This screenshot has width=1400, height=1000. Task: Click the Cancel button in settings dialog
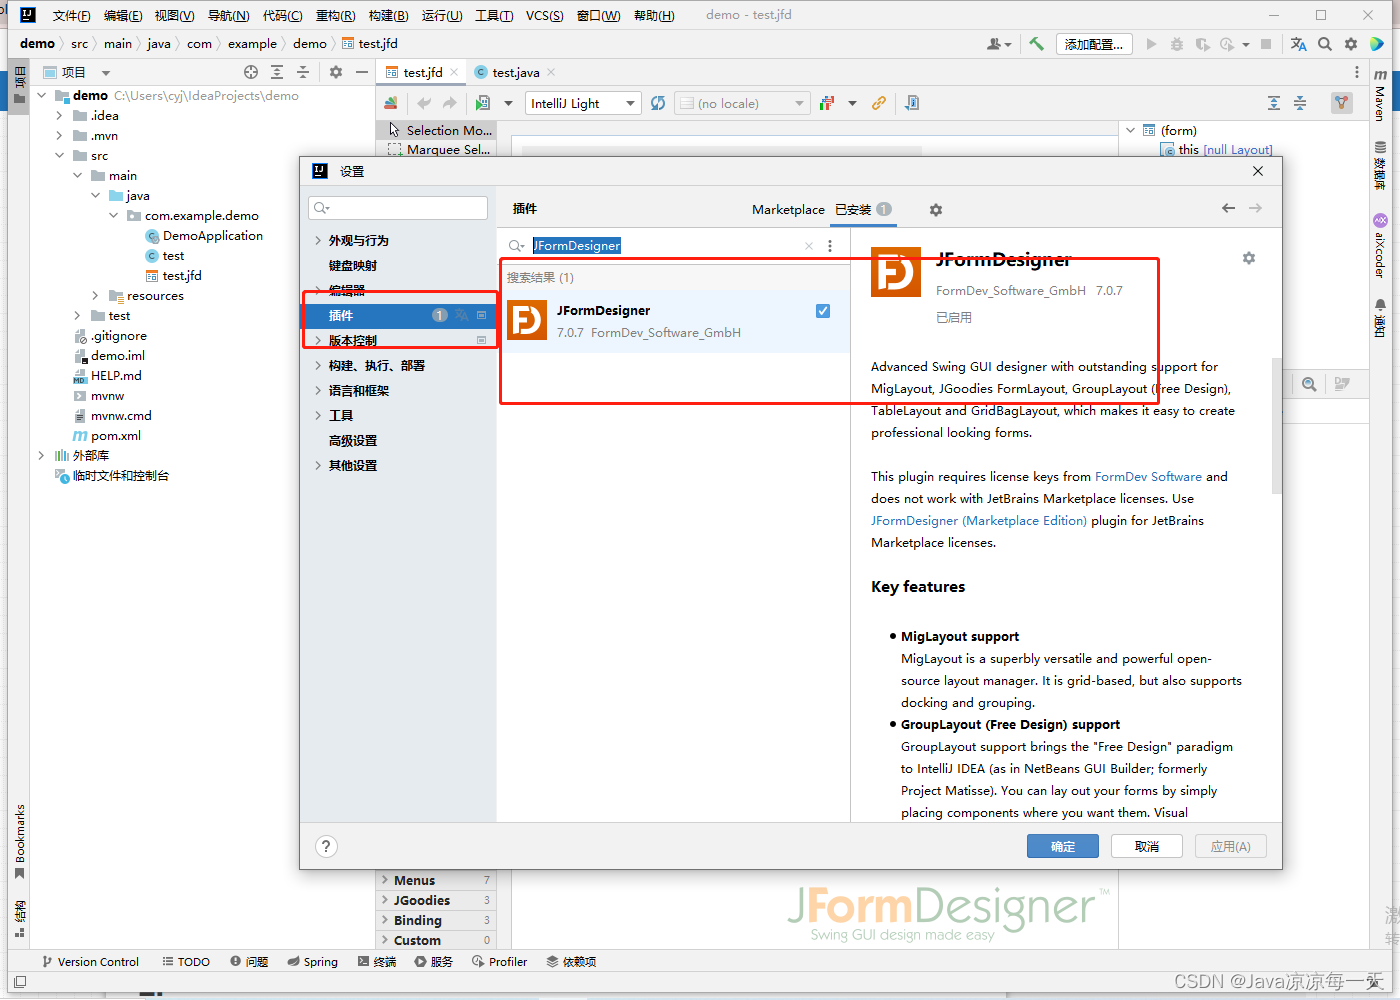pos(1147,846)
